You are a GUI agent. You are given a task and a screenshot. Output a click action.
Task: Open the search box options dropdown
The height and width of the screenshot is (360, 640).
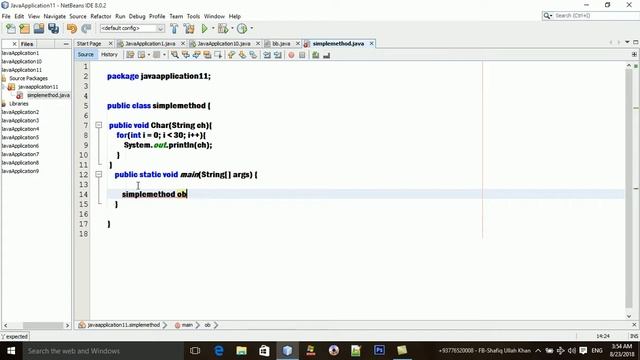pyautogui.click(x=548, y=16)
